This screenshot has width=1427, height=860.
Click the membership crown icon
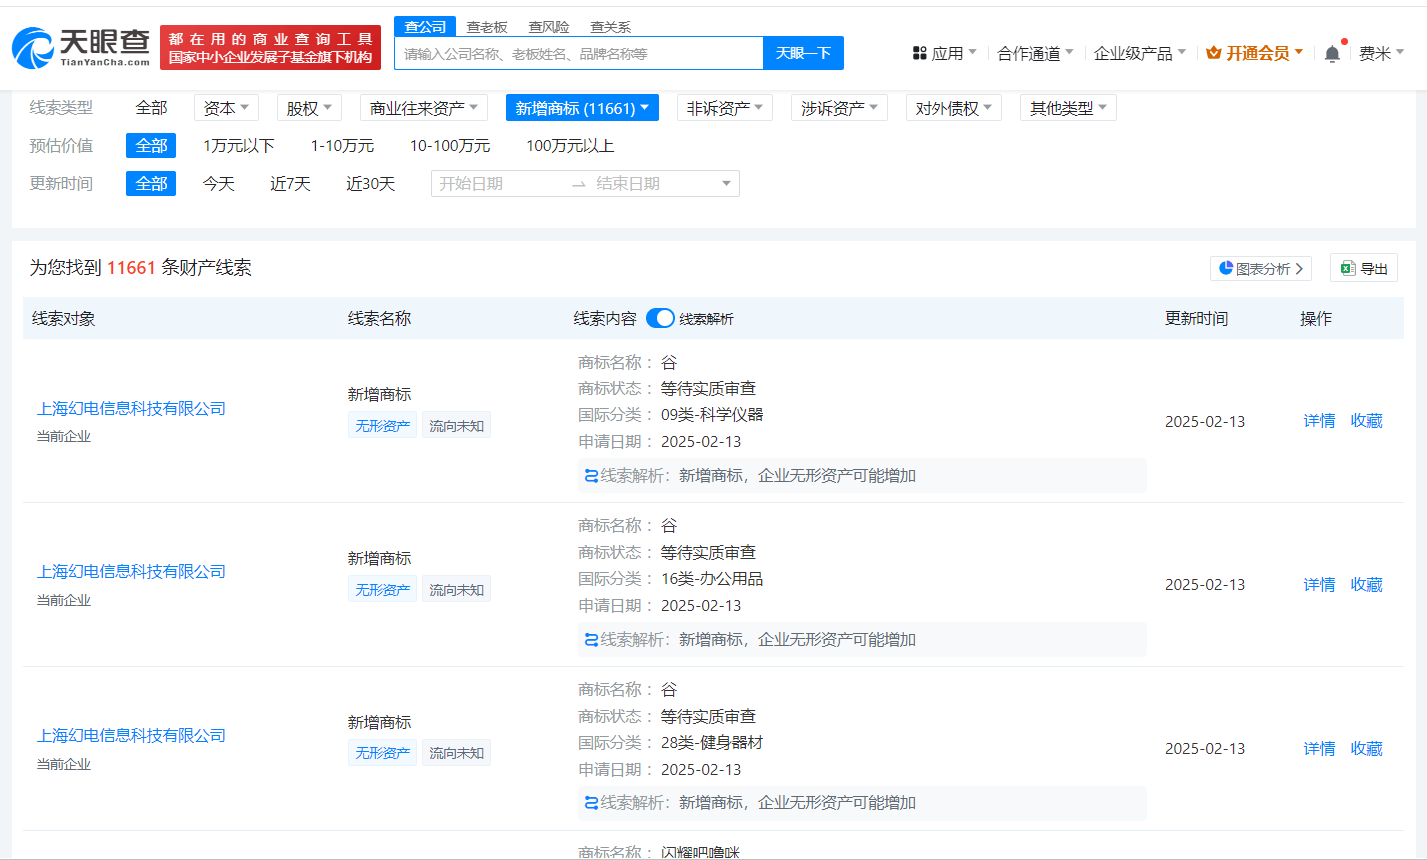pyautogui.click(x=1213, y=53)
